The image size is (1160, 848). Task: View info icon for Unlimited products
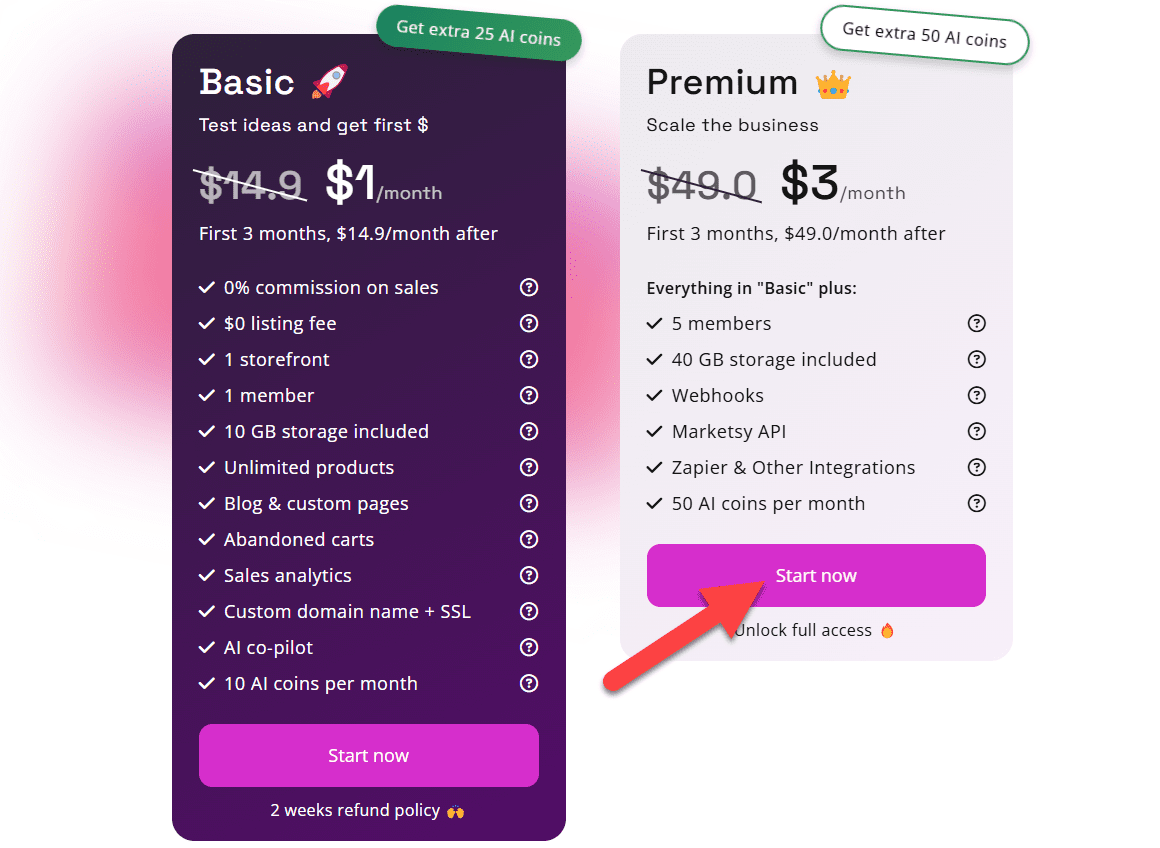529,467
